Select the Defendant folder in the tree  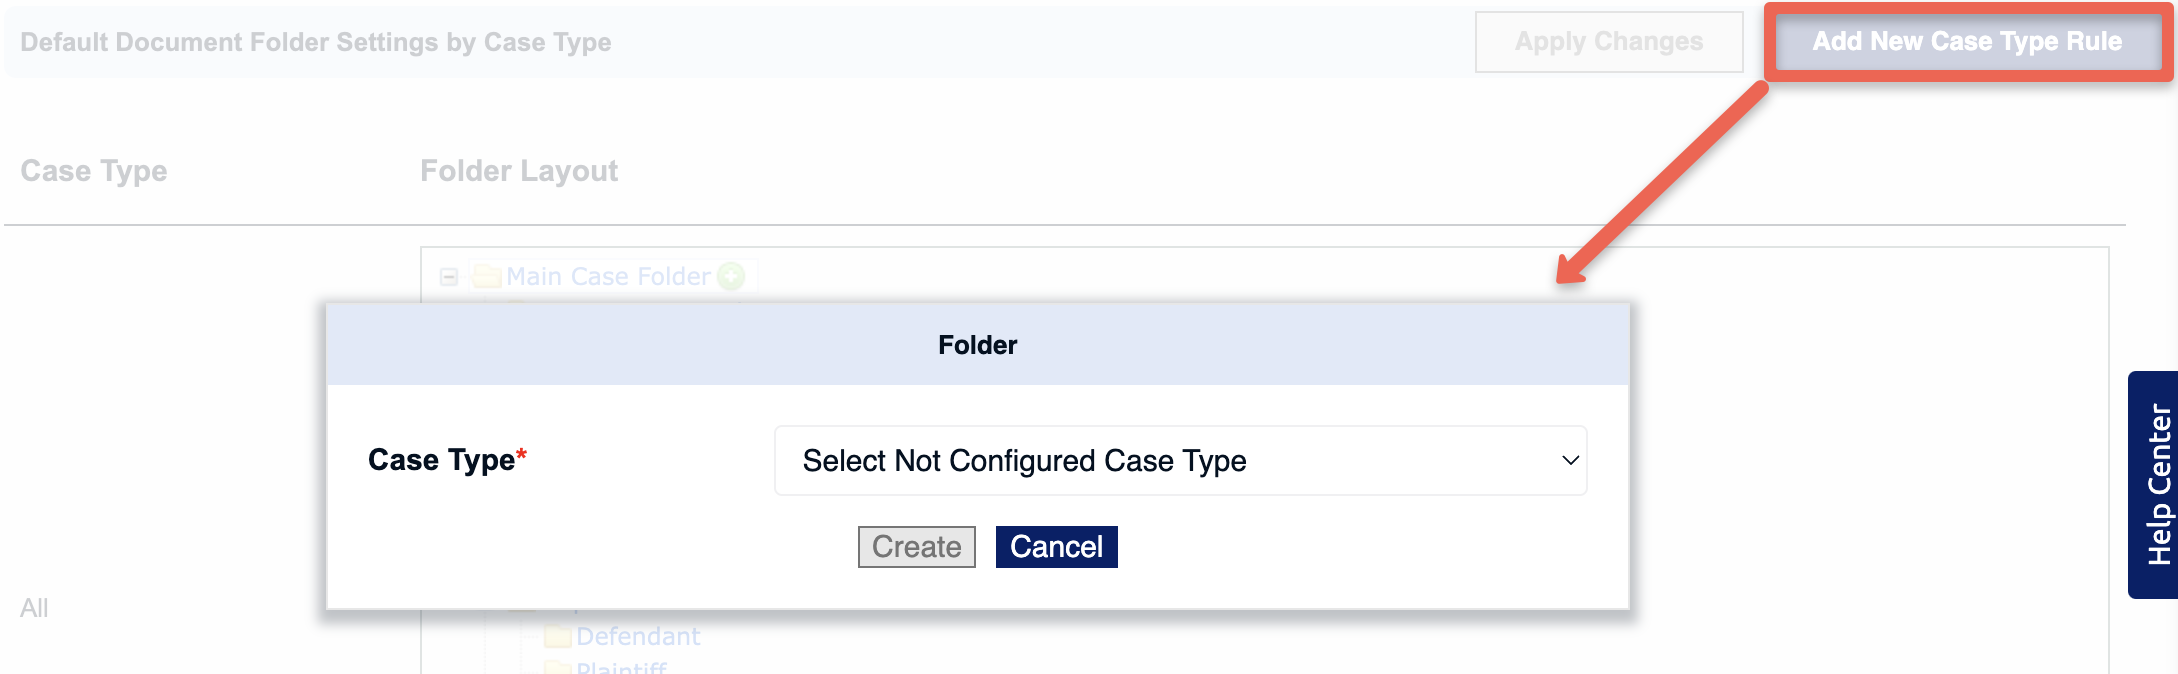pyautogui.click(x=638, y=636)
